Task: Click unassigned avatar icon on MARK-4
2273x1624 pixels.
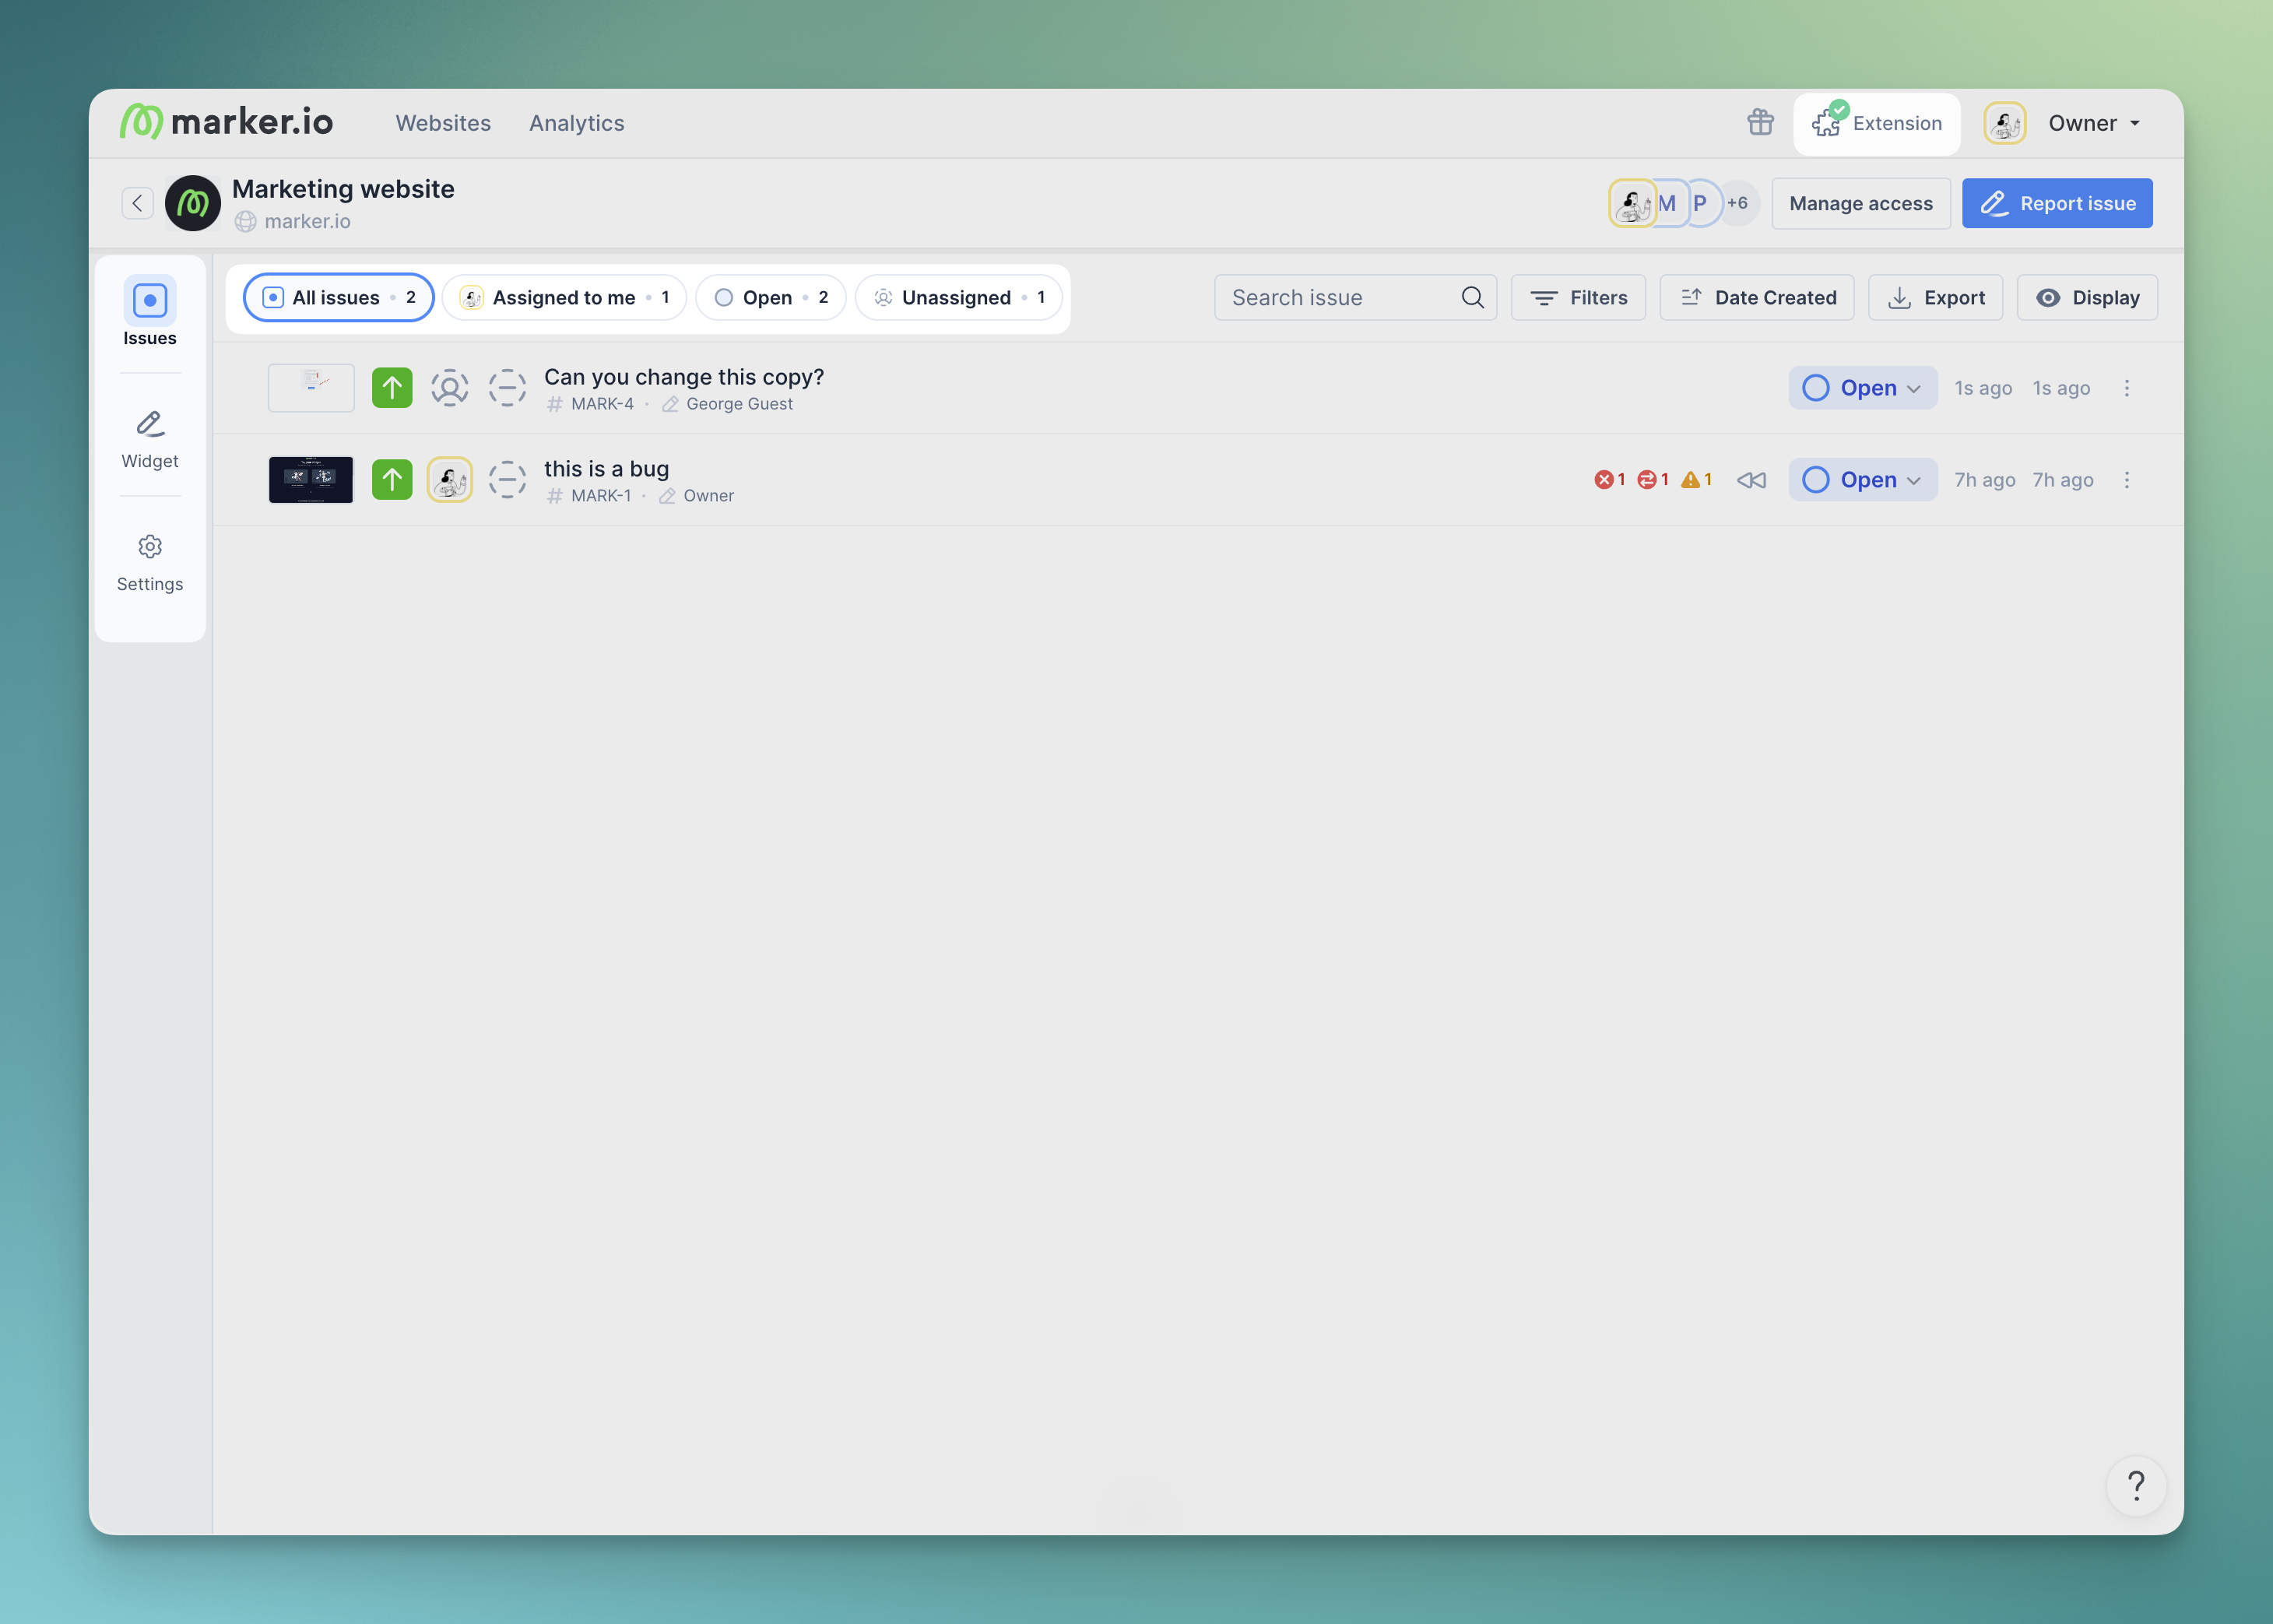Action: click(450, 388)
